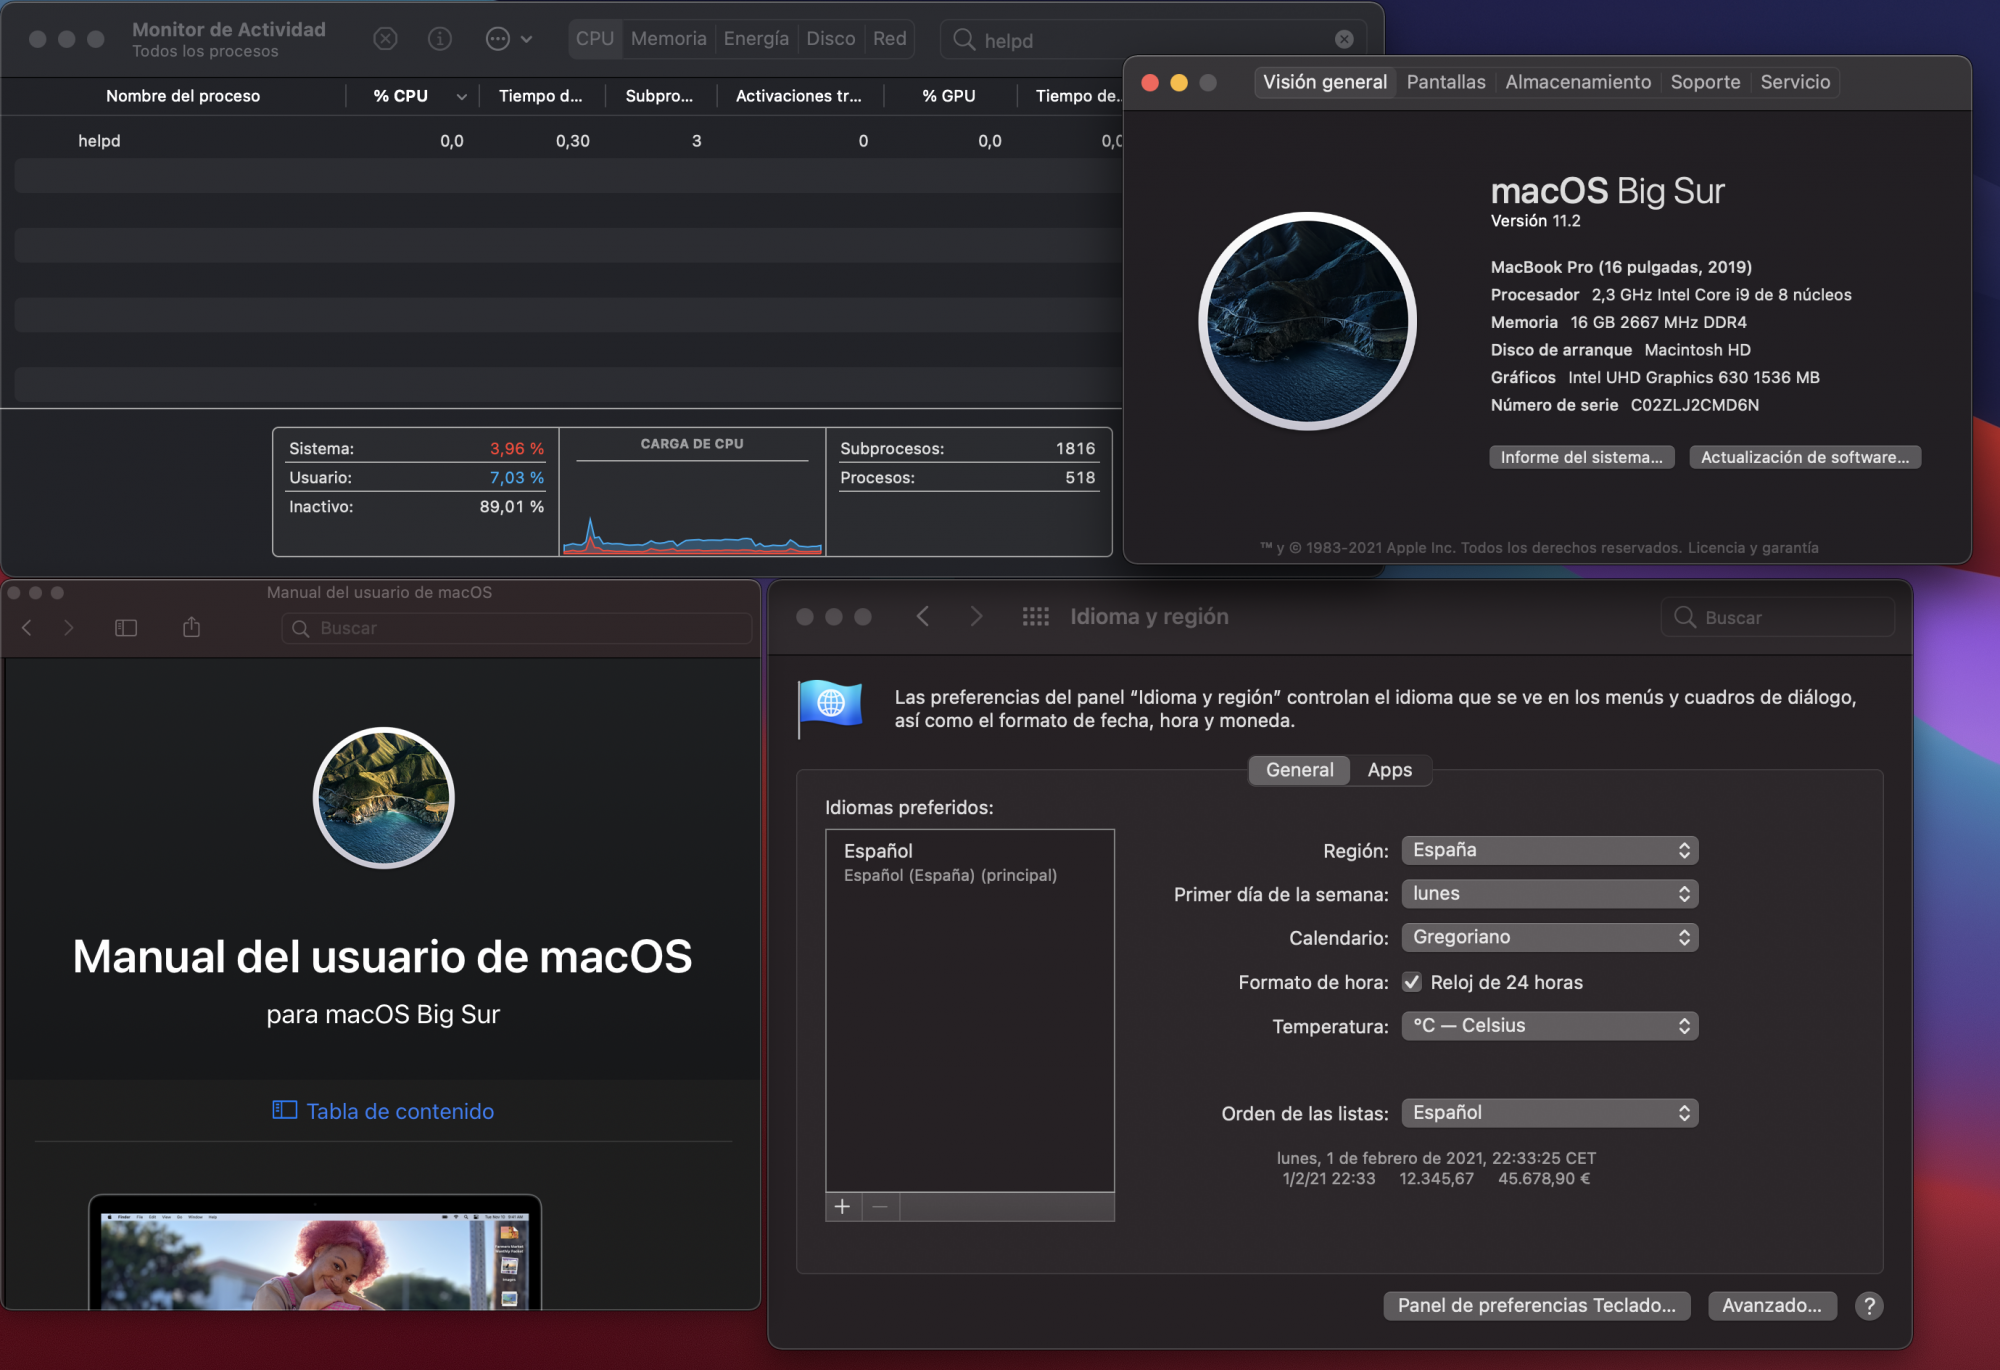2000x1370 pixels.
Task: Go forward in Idioma y región preferences
Action: click(x=976, y=617)
